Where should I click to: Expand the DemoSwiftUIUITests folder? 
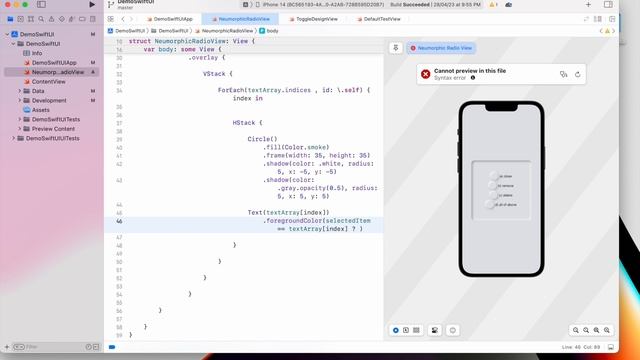[13, 138]
